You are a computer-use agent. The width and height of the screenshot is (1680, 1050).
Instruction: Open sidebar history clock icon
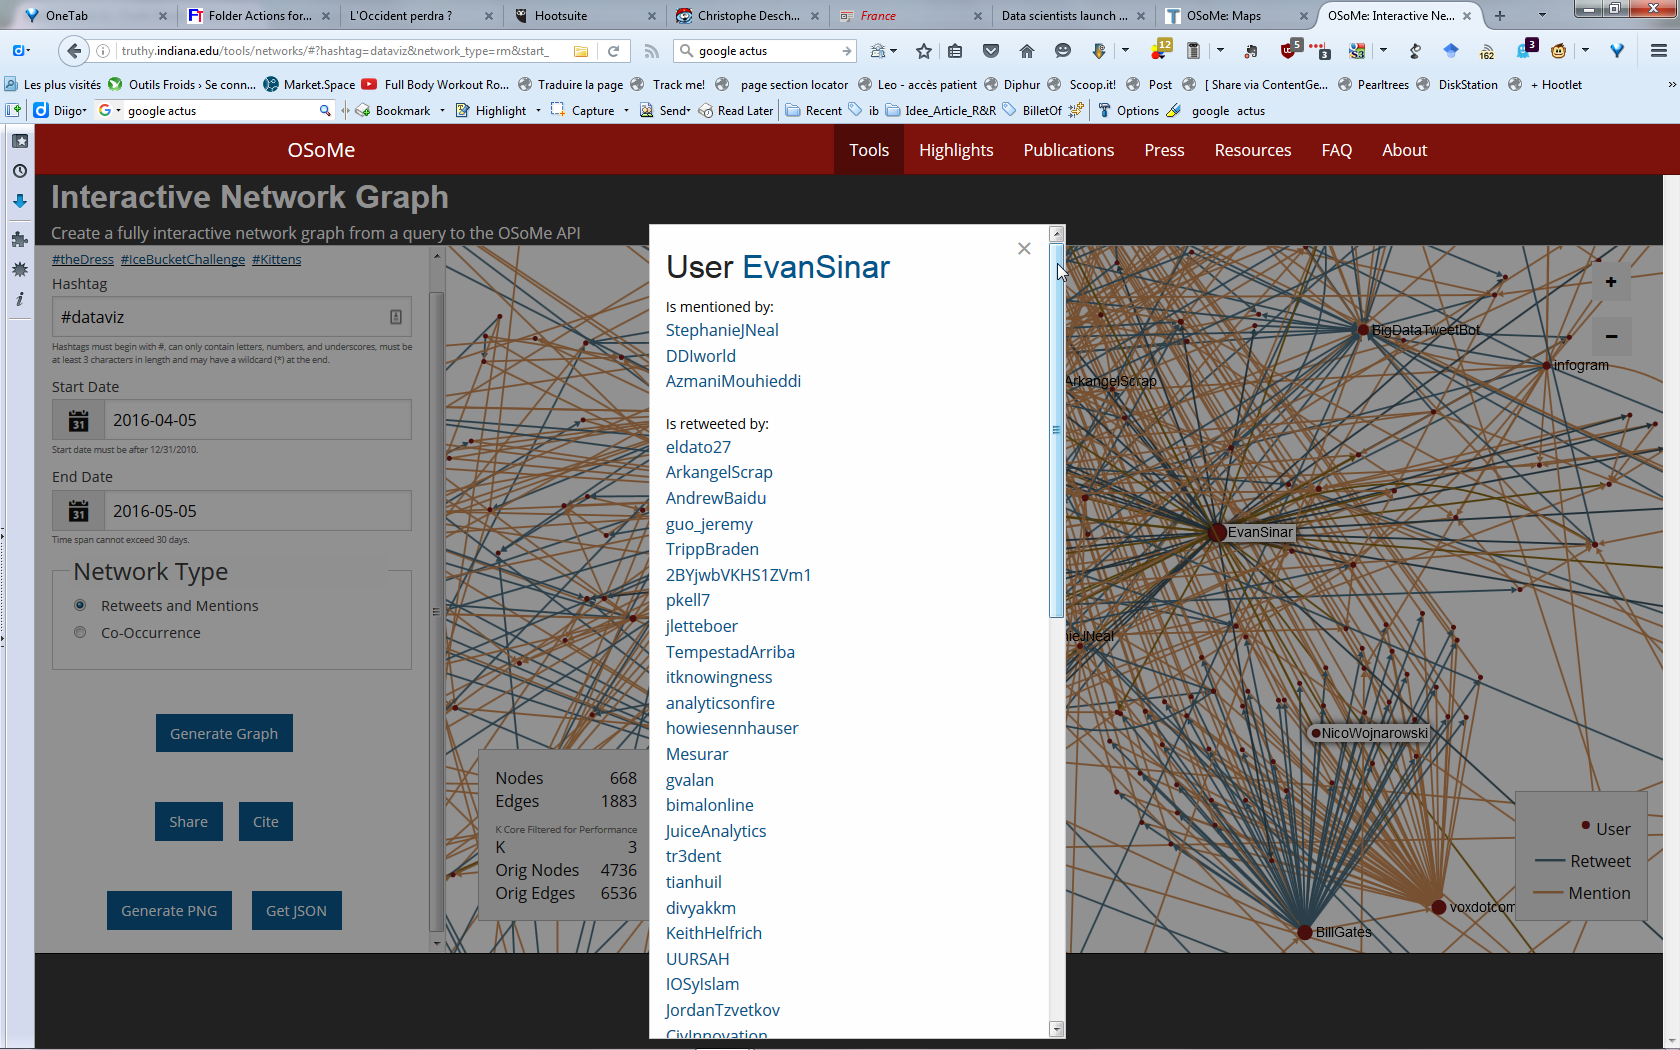click(x=19, y=171)
